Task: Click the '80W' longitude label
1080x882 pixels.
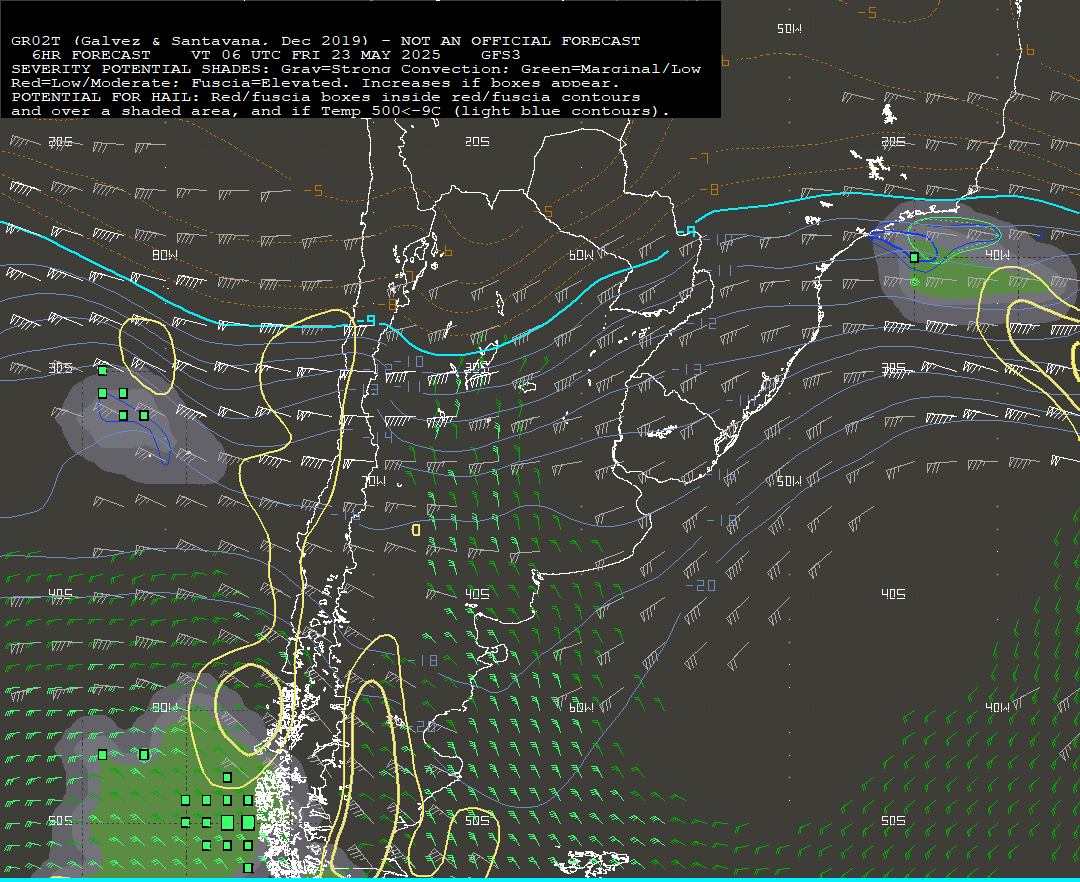Action: [x=165, y=255]
